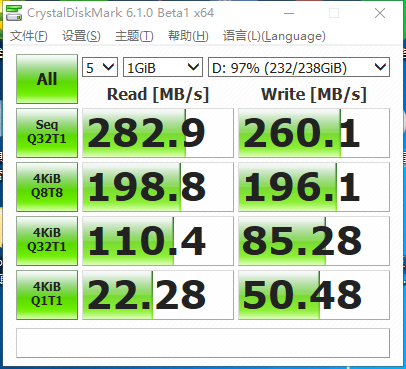The width and height of the screenshot is (406, 369).
Task: Open the 主题(T) menu
Action: tap(134, 36)
